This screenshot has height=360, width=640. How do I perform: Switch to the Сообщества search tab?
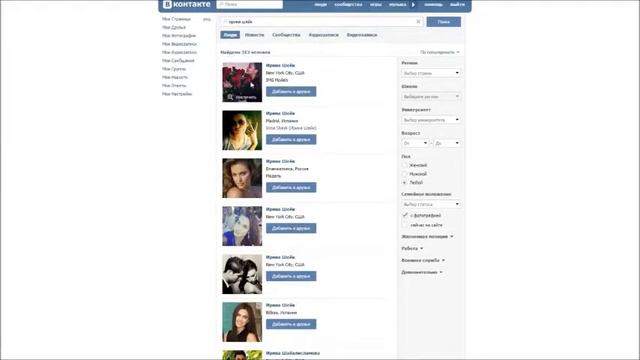(x=286, y=35)
